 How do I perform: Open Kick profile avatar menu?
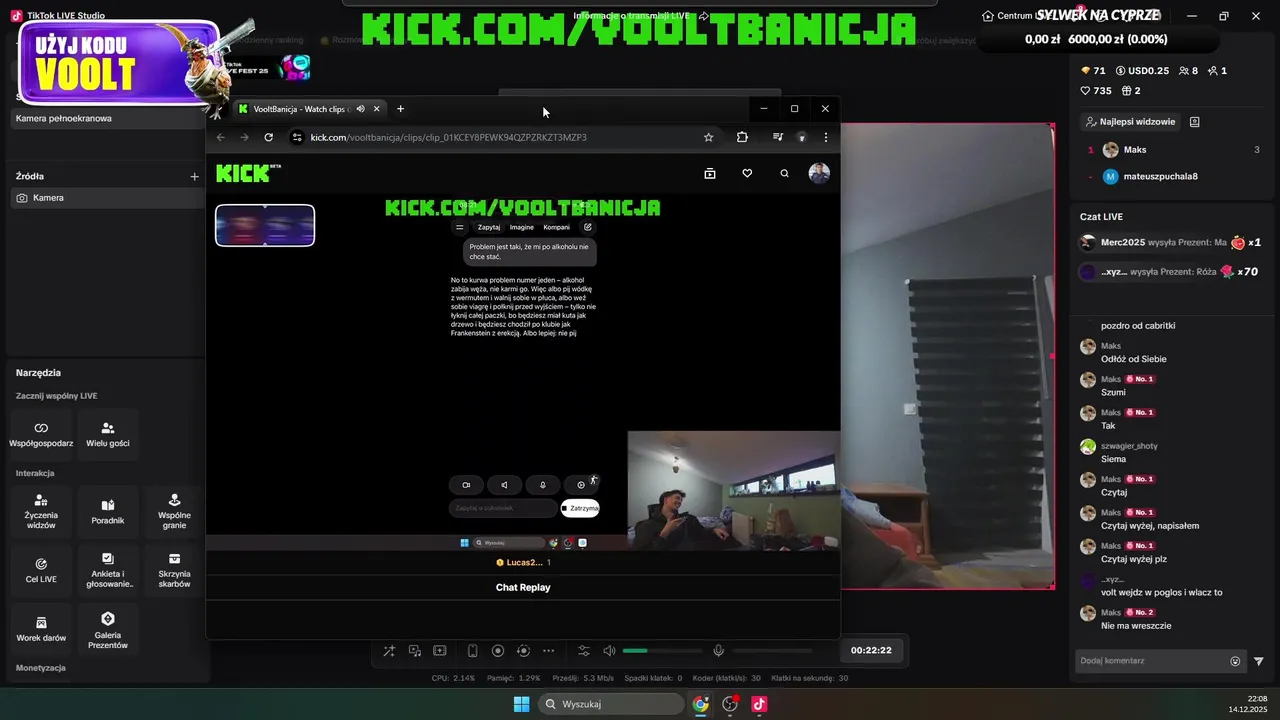point(819,173)
